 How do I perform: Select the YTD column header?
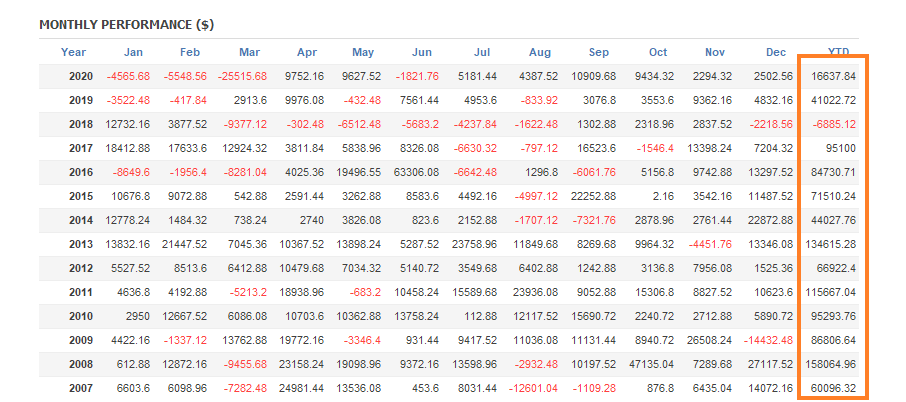[840, 52]
